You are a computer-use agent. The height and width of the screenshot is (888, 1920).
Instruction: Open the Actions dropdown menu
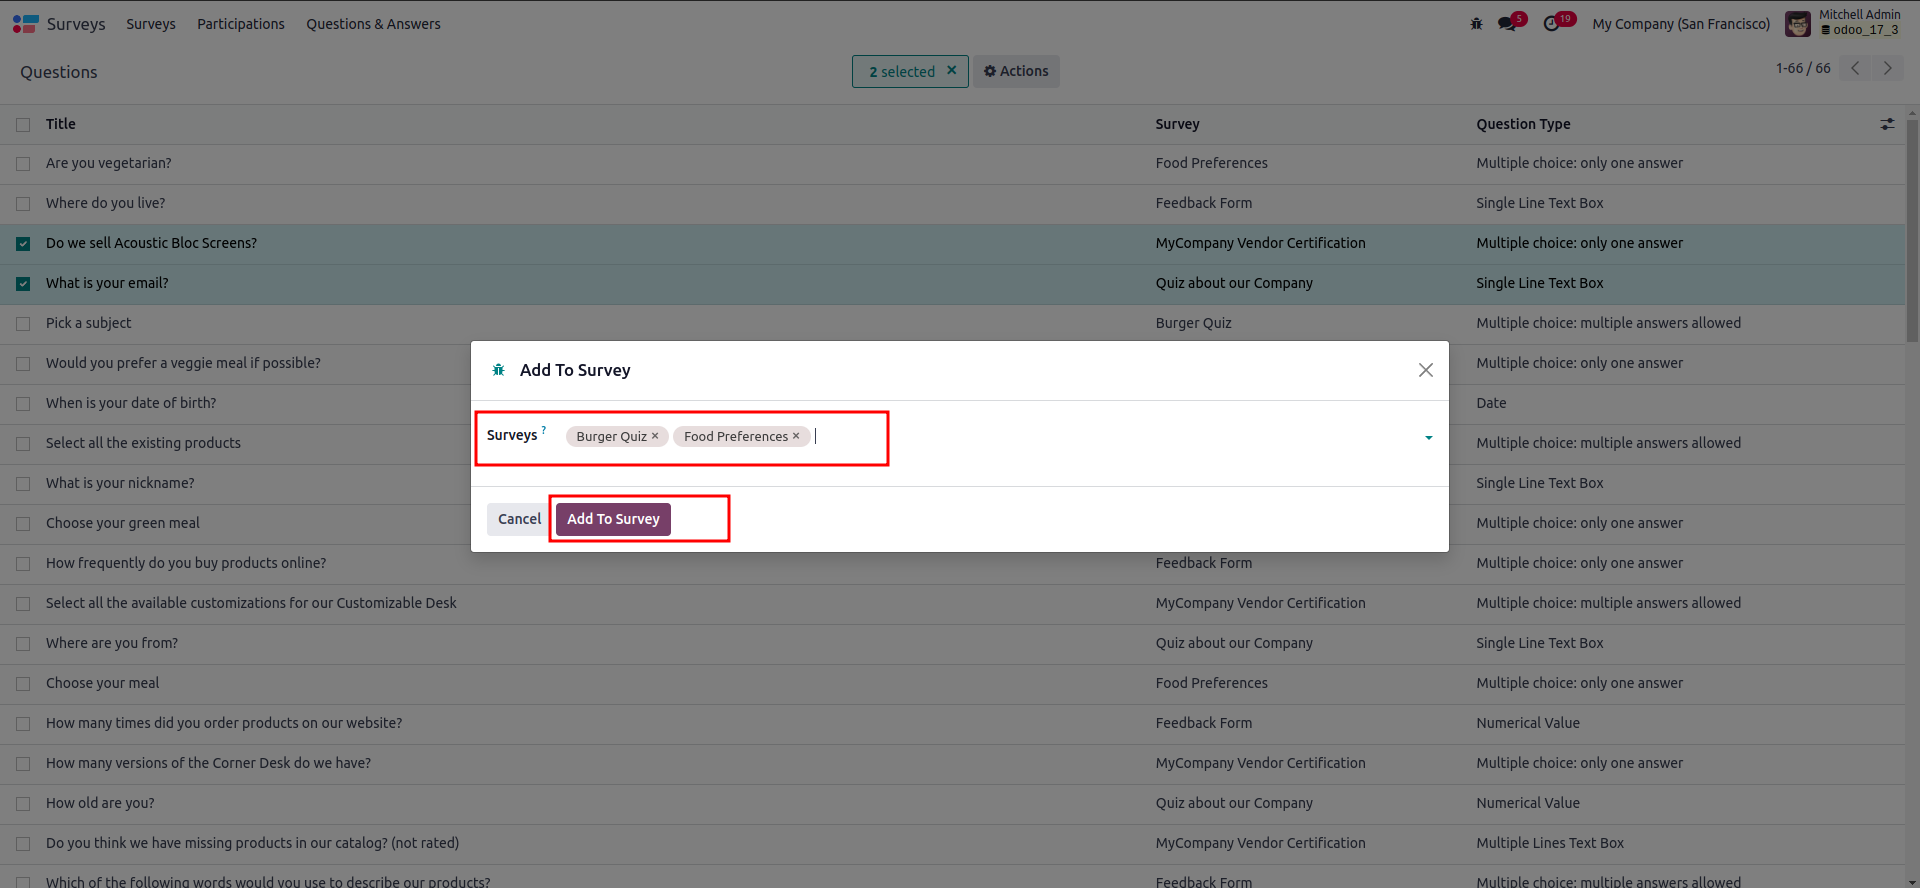coord(1016,71)
